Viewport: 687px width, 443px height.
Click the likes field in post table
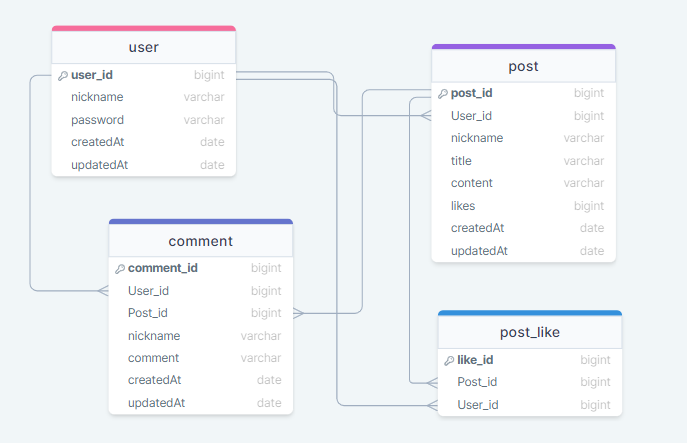click(524, 206)
